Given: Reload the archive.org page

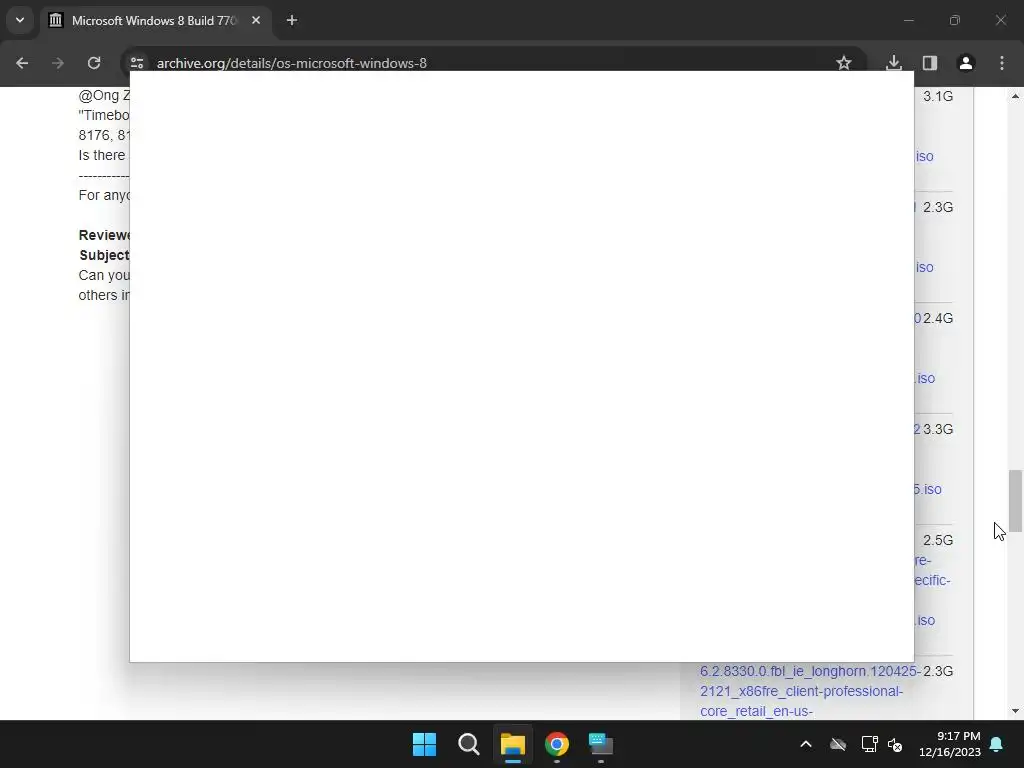Looking at the screenshot, I should pyautogui.click(x=94, y=63).
